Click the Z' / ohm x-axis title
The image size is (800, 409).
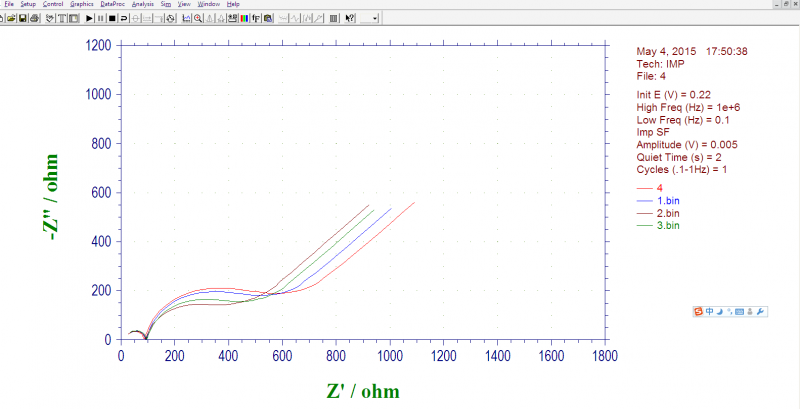coord(363,391)
